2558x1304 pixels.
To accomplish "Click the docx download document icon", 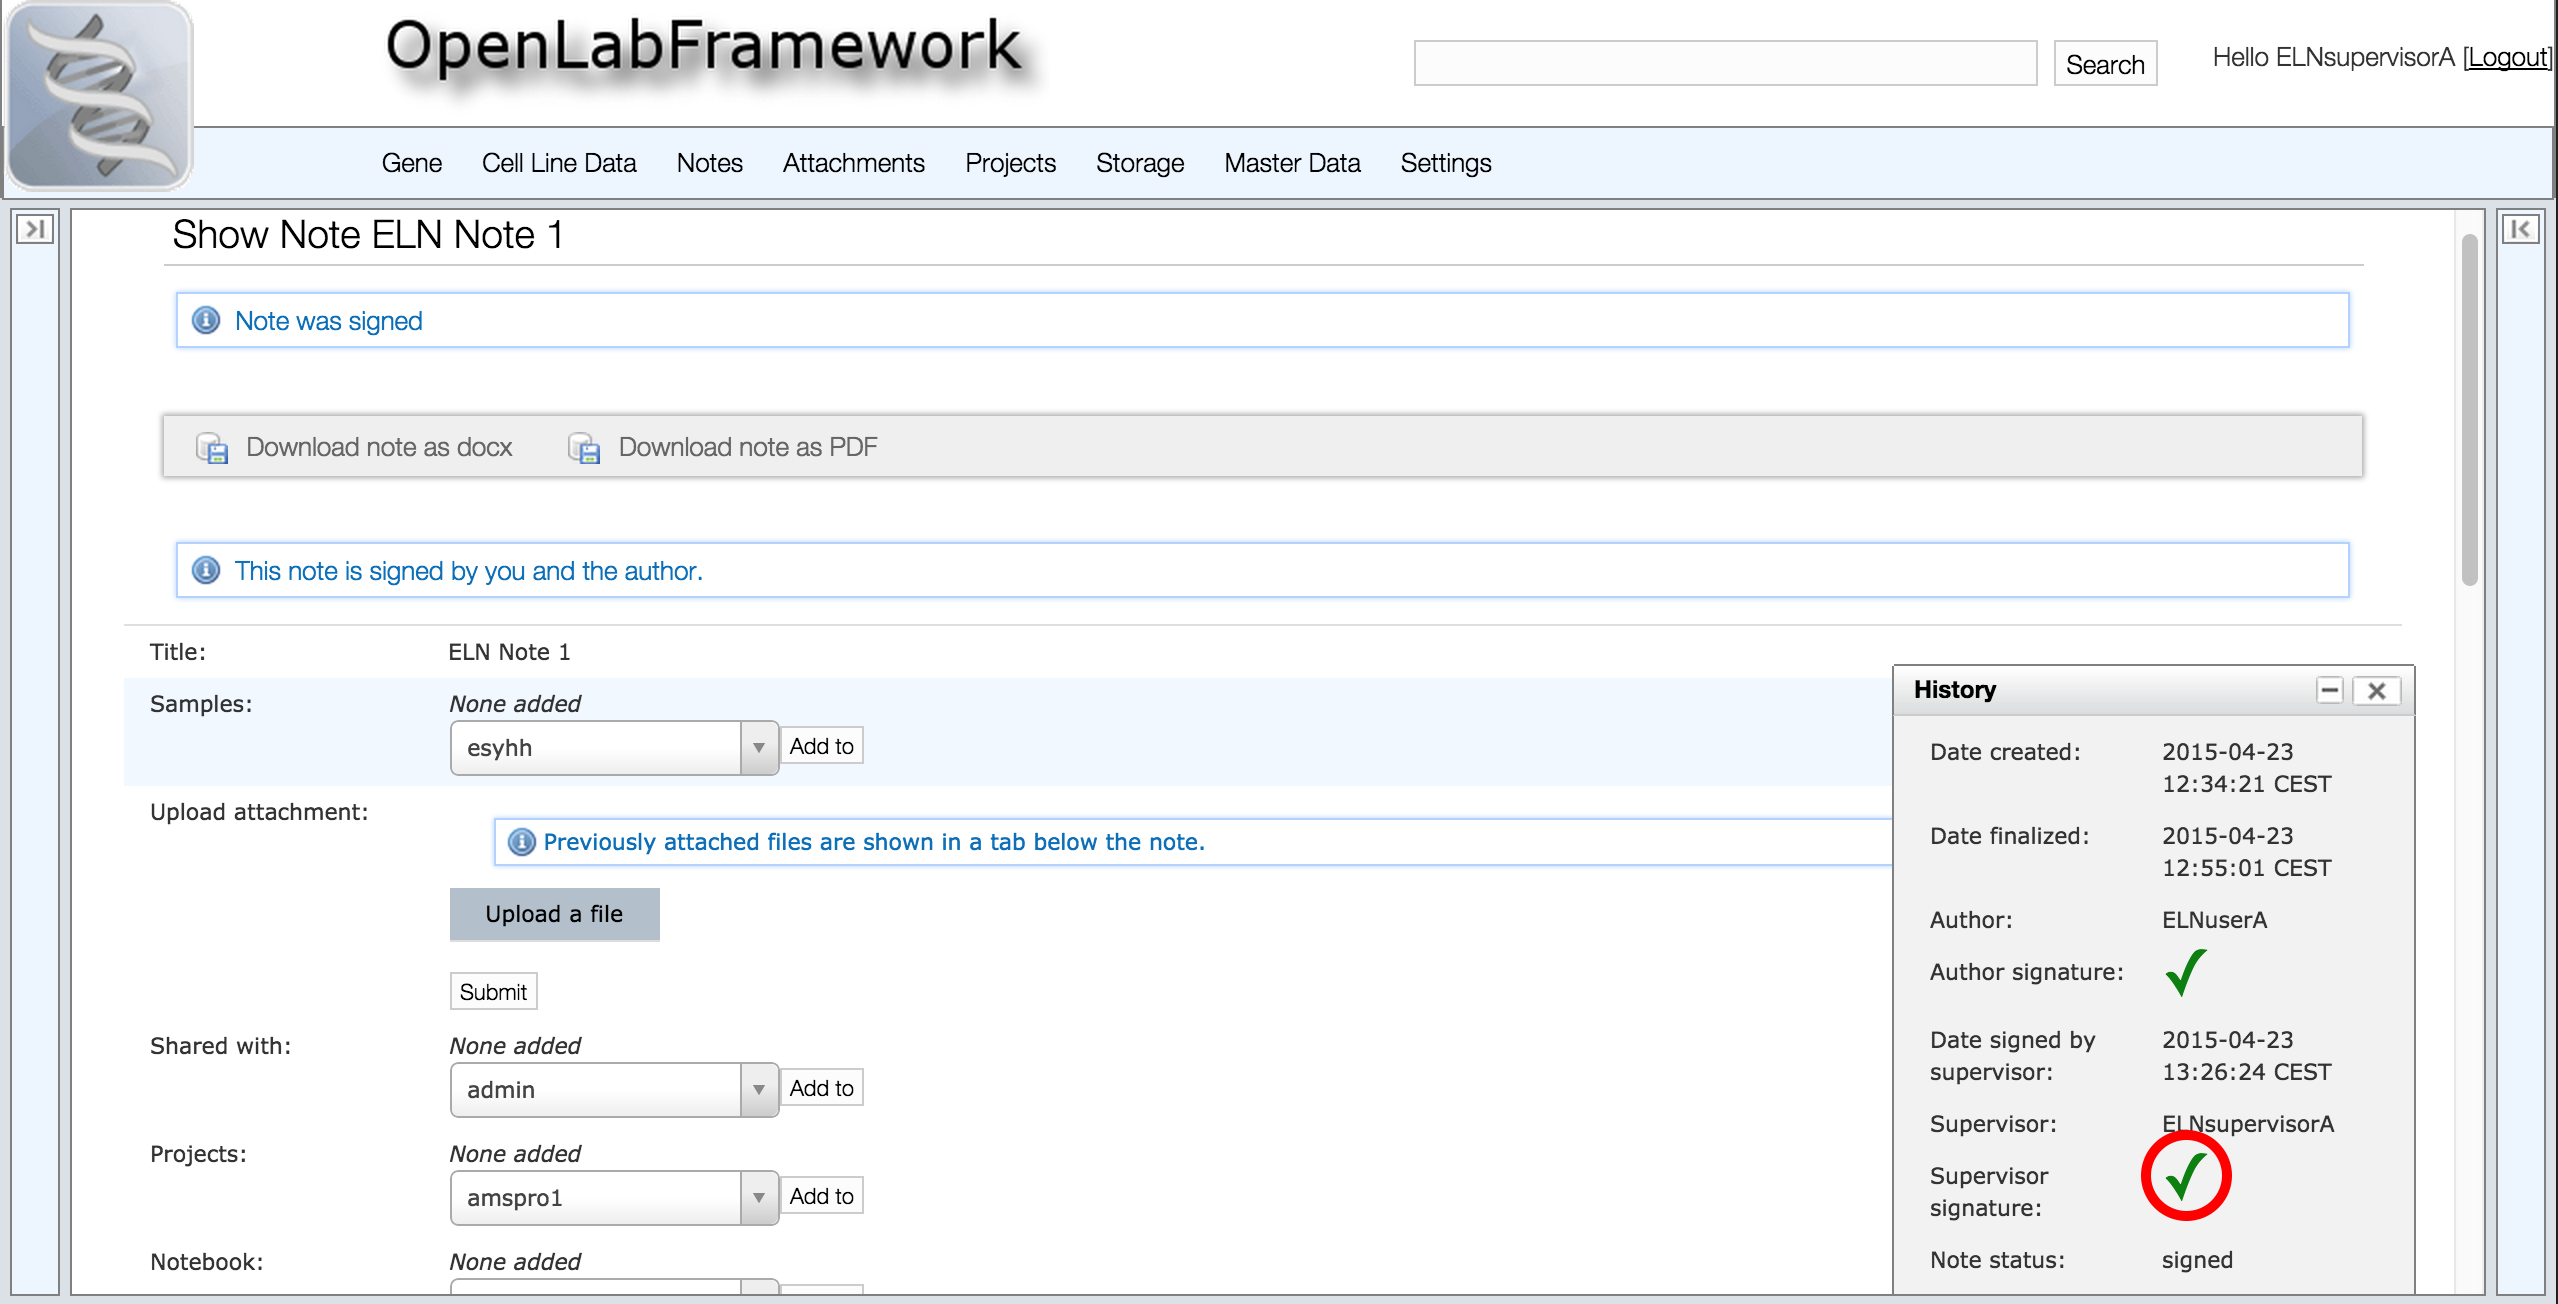I will tap(212, 447).
